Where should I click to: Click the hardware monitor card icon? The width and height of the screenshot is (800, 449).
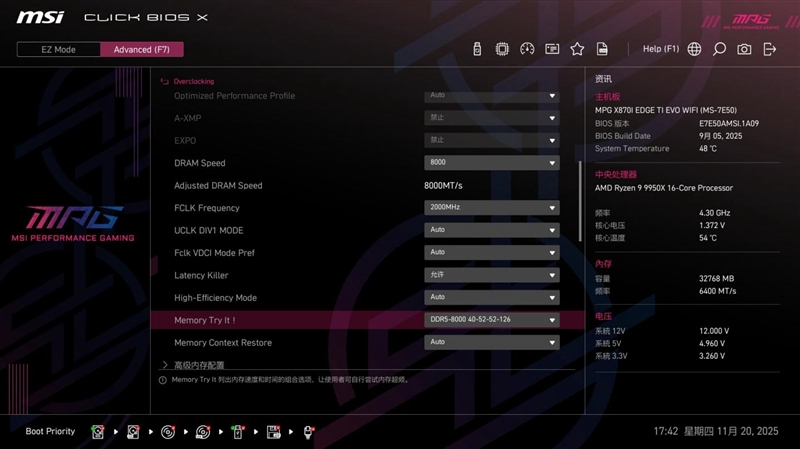(x=552, y=49)
